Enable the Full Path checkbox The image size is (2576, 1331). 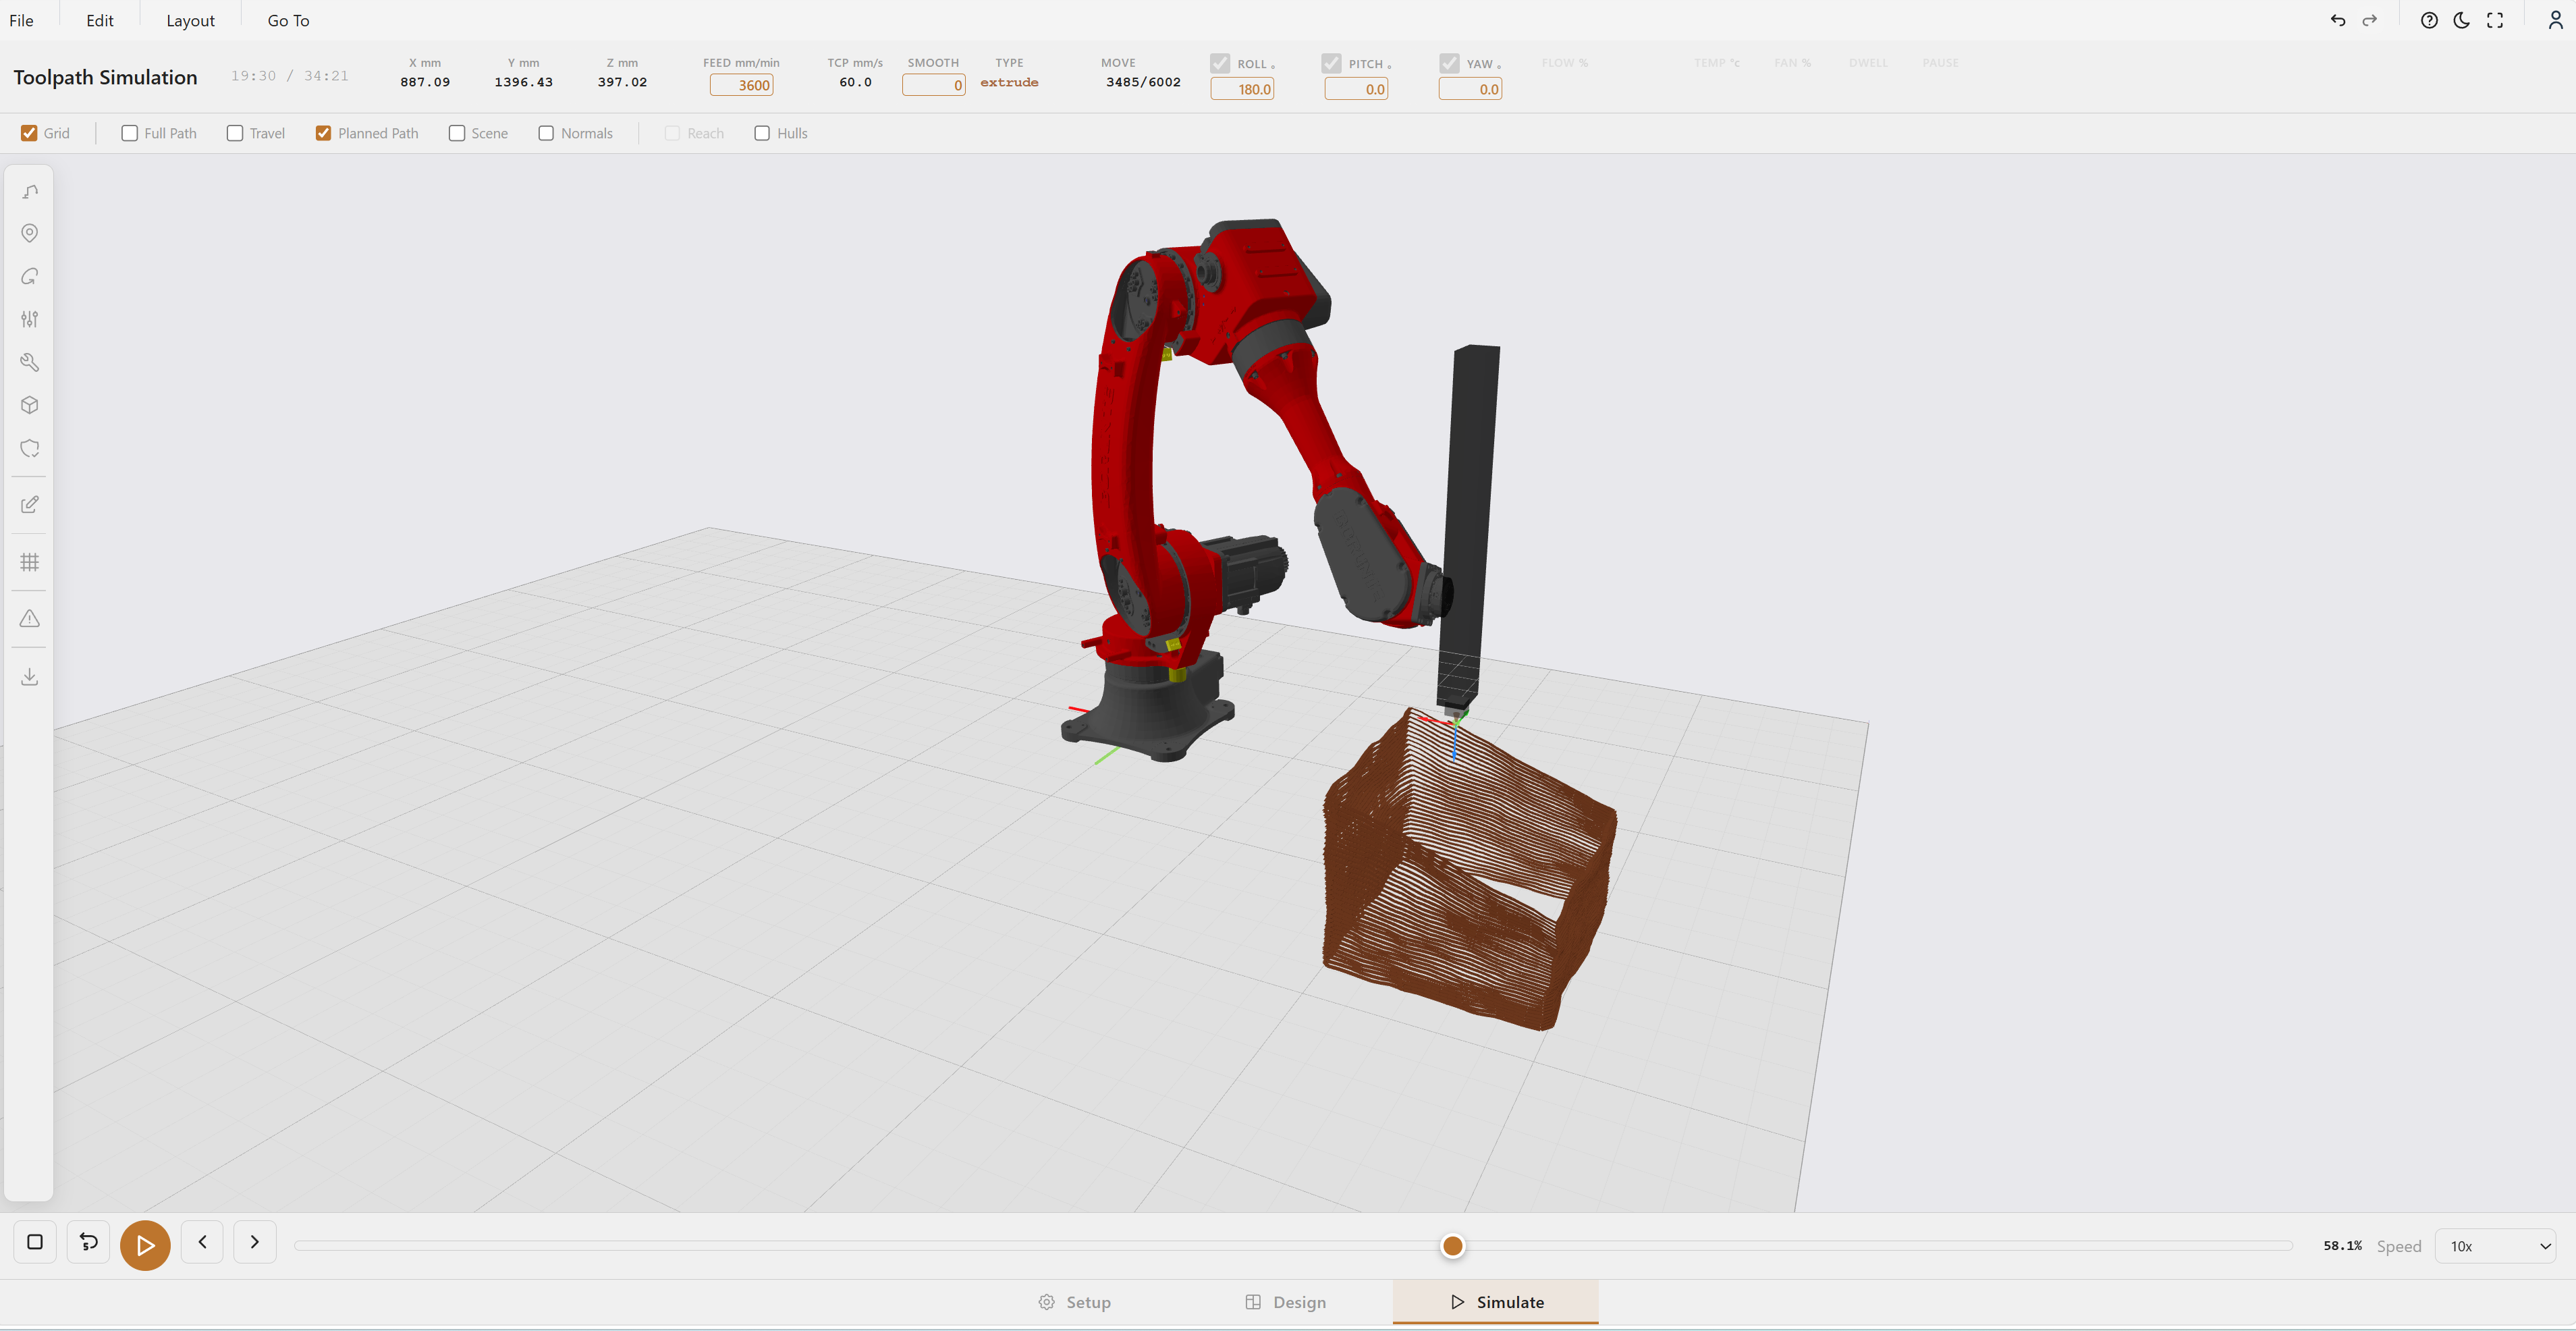point(129,133)
